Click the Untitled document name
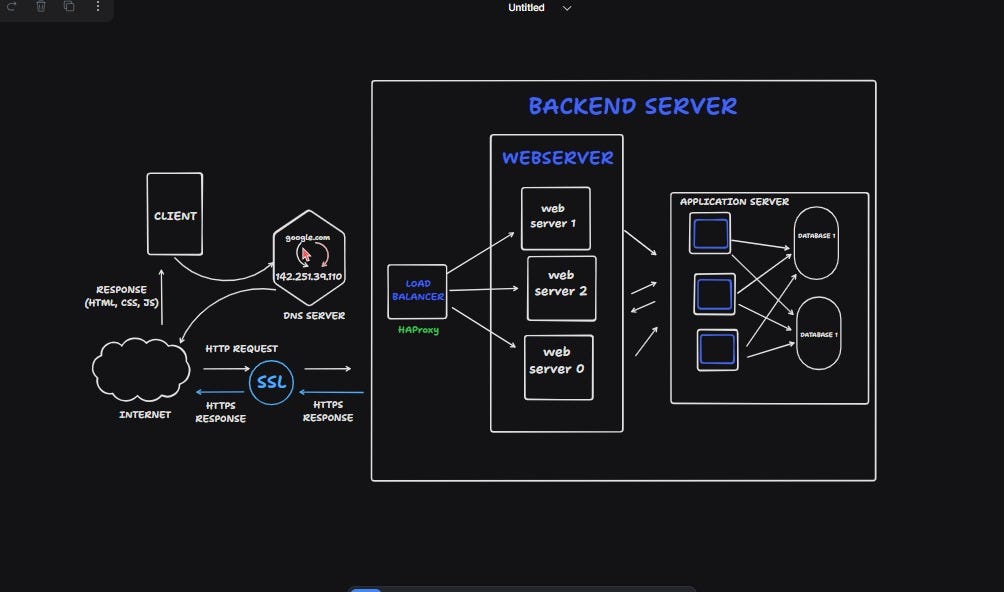1004x592 pixels. point(525,8)
